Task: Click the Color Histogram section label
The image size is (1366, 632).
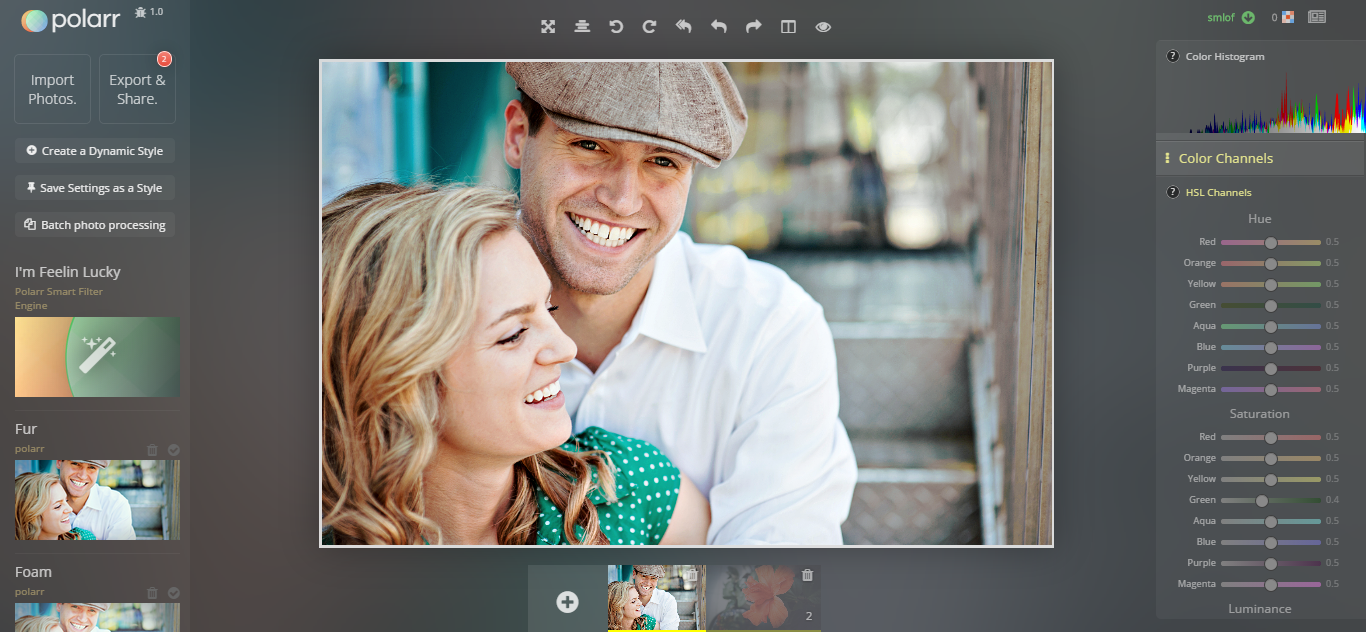Action: point(1225,56)
